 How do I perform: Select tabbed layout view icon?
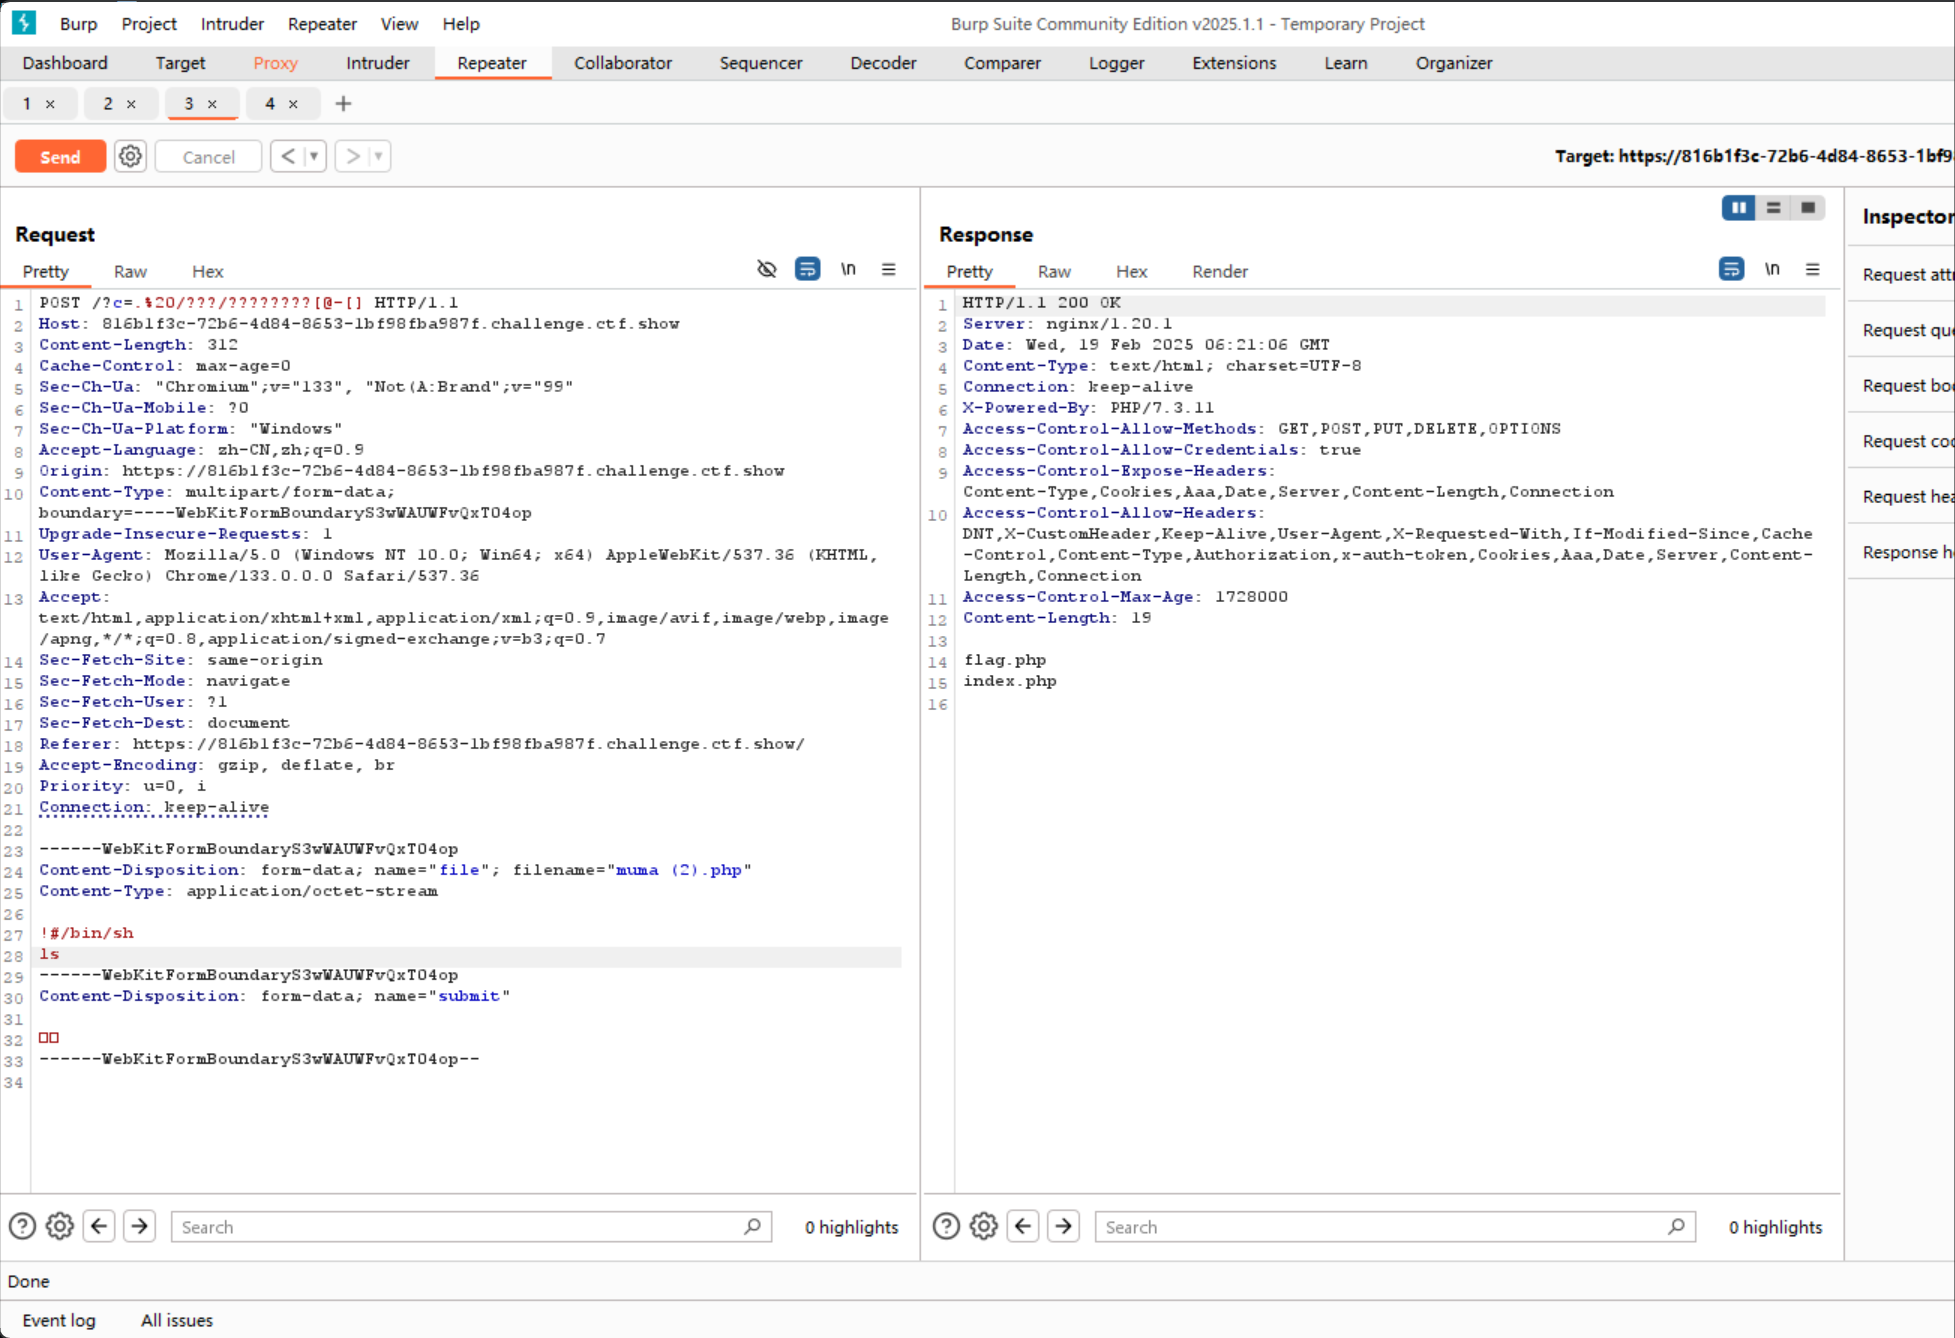[1808, 207]
